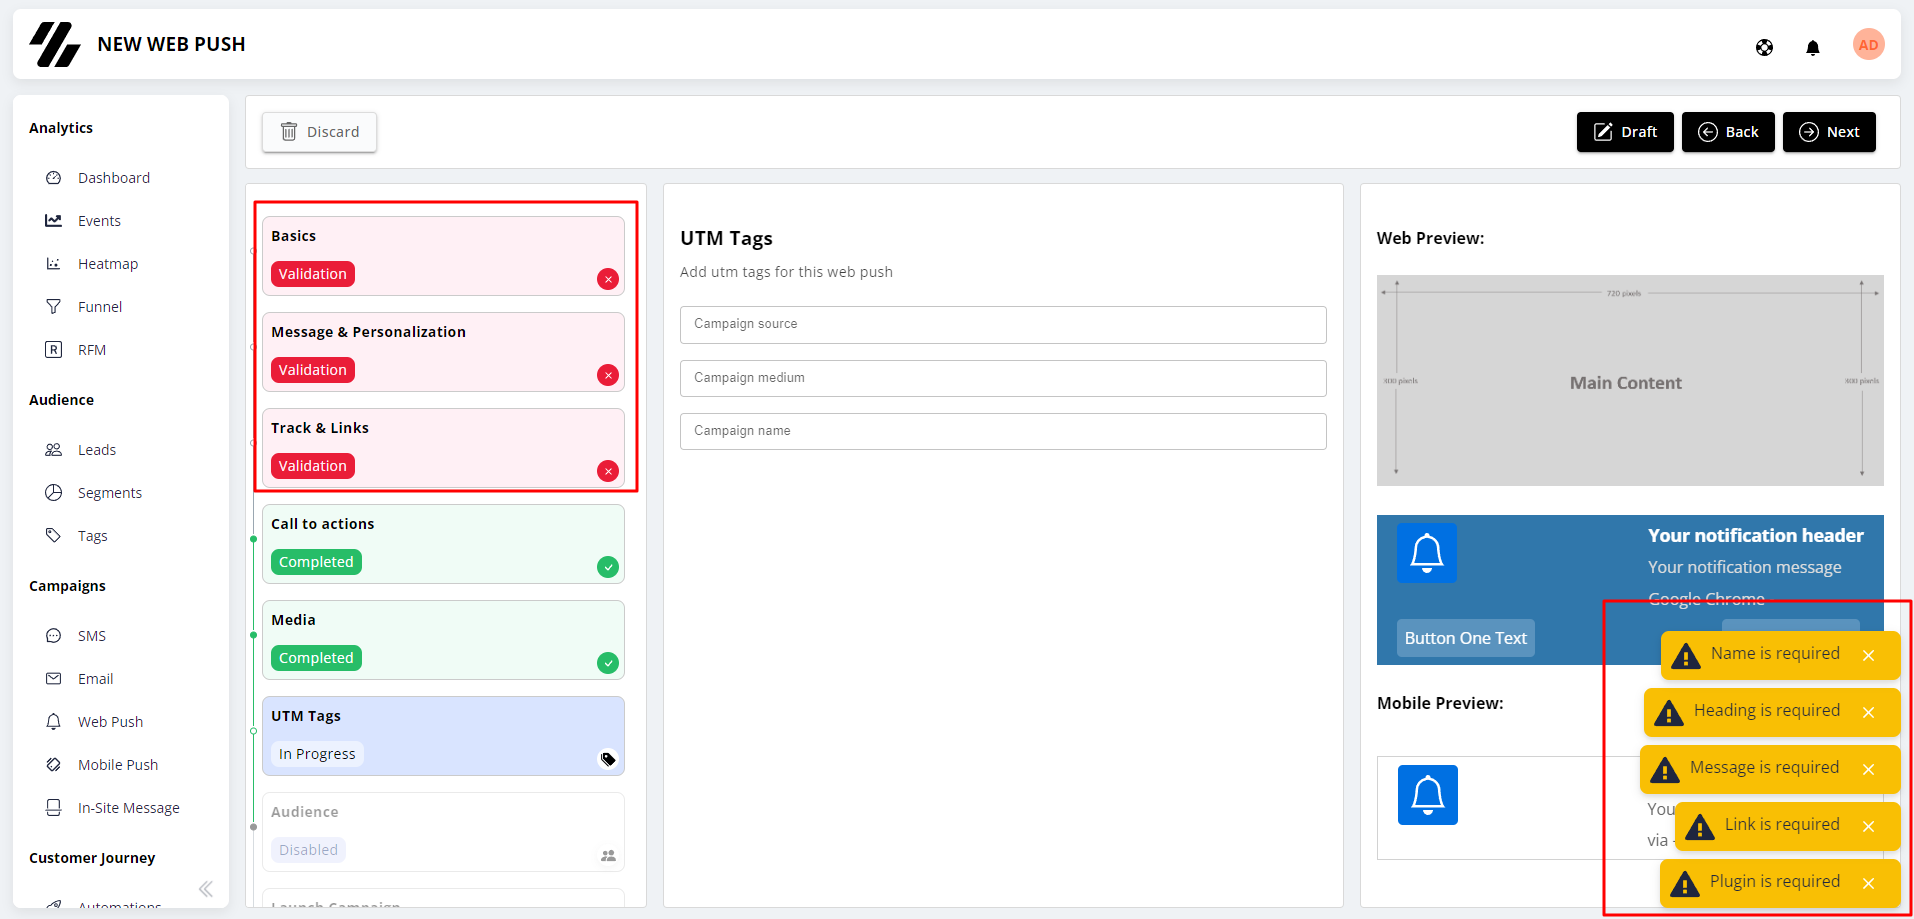Open Dashboard from the sidebar
1914x919 pixels.
pyautogui.click(x=114, y=178)
